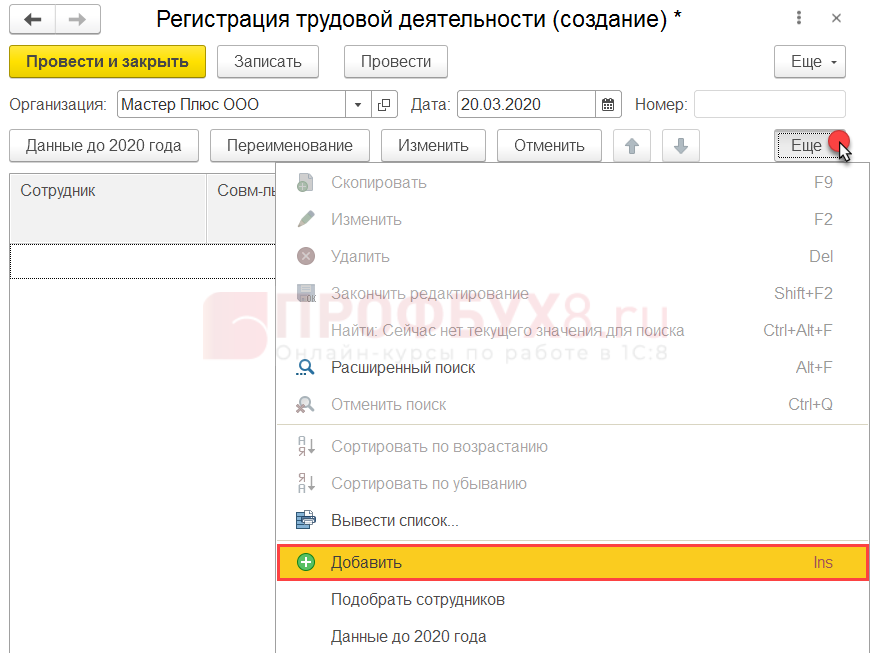870x653 pixels.
Task: Select the empty first table row
Action: click(x=143, y=261)
